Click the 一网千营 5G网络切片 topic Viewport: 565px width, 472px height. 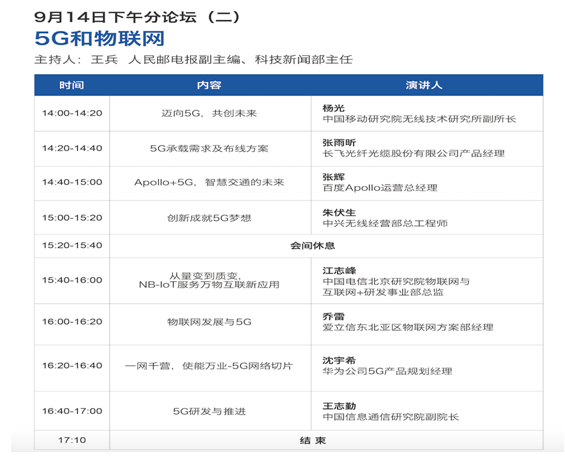pos(209,366)
